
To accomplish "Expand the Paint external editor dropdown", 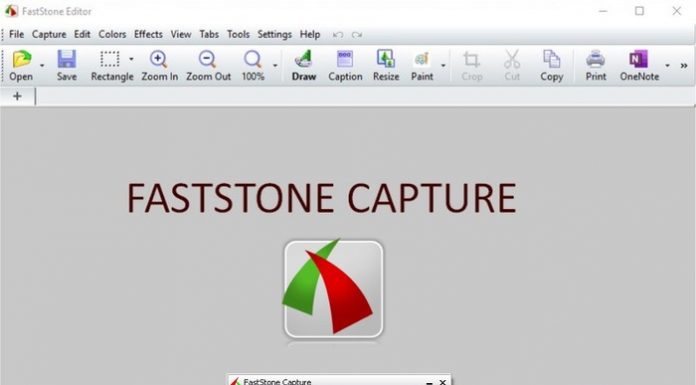I will pyautogui.click(x=443, y=65).
